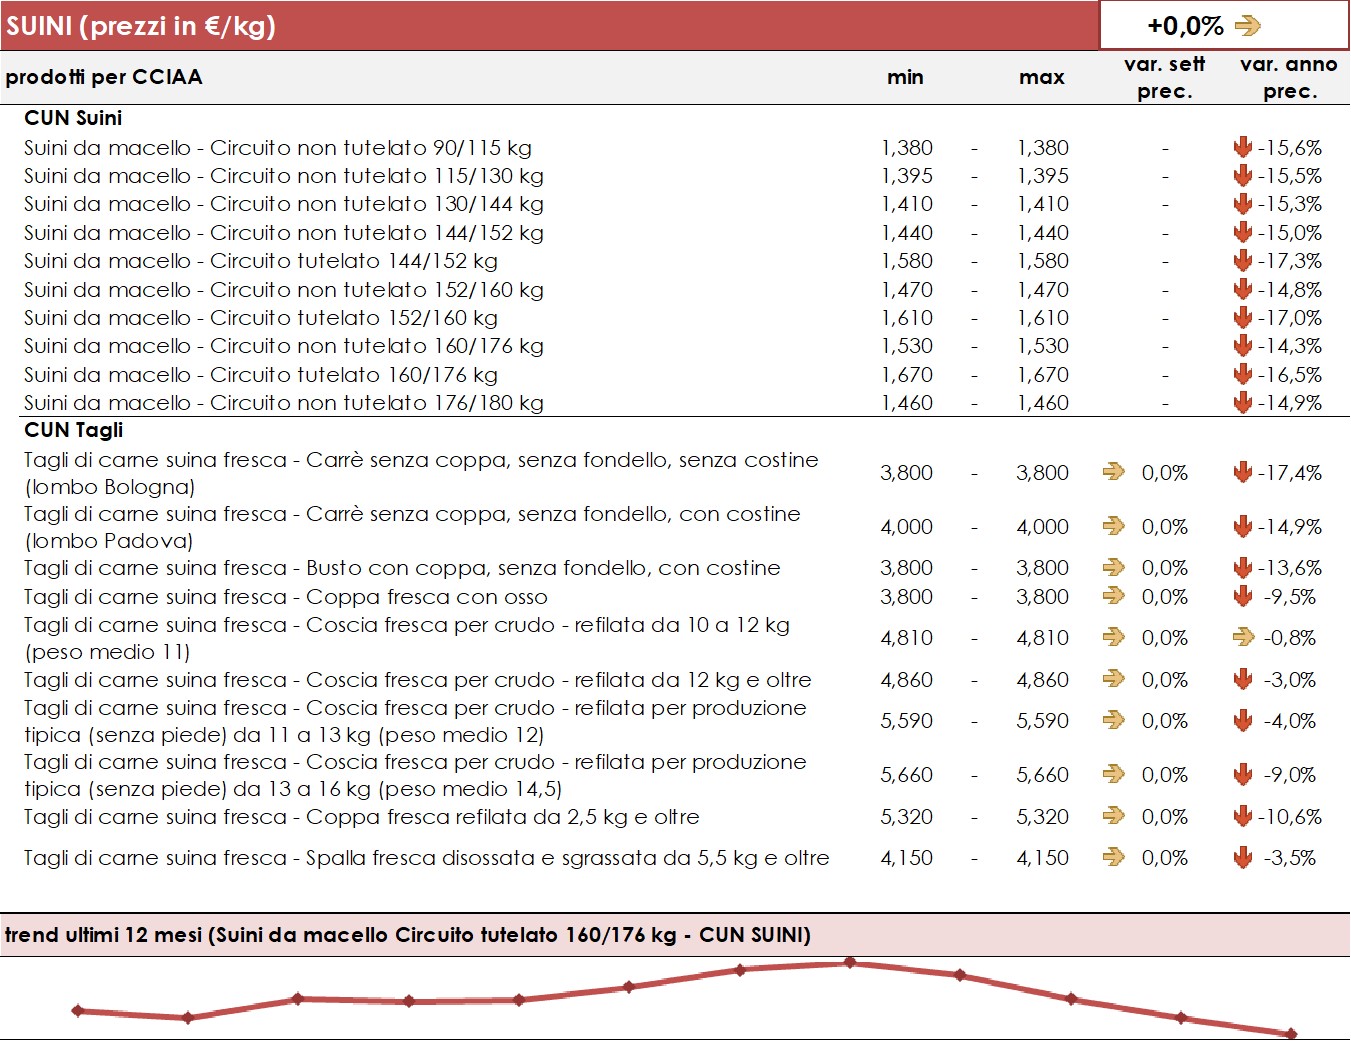Image resolution: width=1351 pixels, height=1041 pixels.
Task: Click the red down arrow beside -17,3%
Action: click(x=1243, y=261)
